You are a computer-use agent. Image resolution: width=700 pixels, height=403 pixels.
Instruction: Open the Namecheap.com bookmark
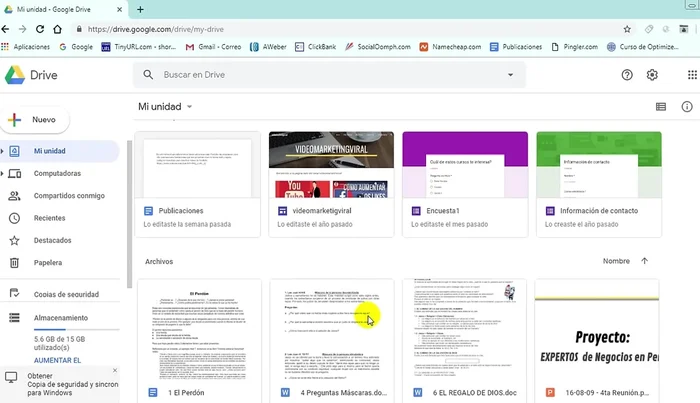[450, 47]
